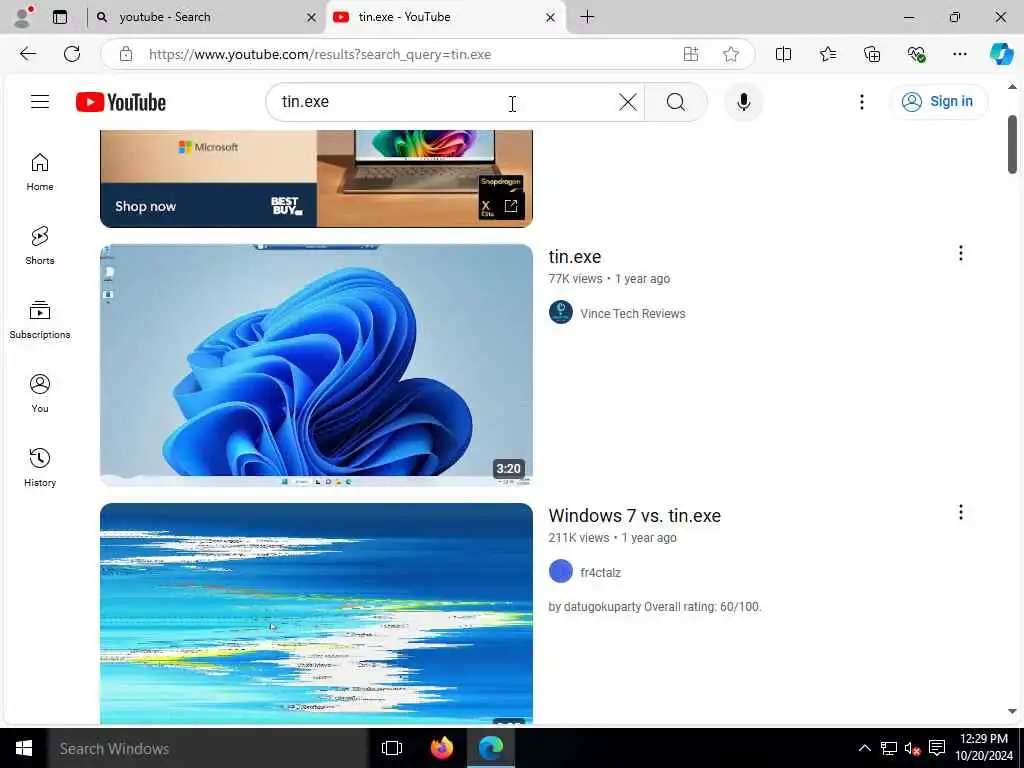Visit the Vince Tech Reviews channel name
The height and width of the screenshot is (768, 1024).
[x=632, y=313]
